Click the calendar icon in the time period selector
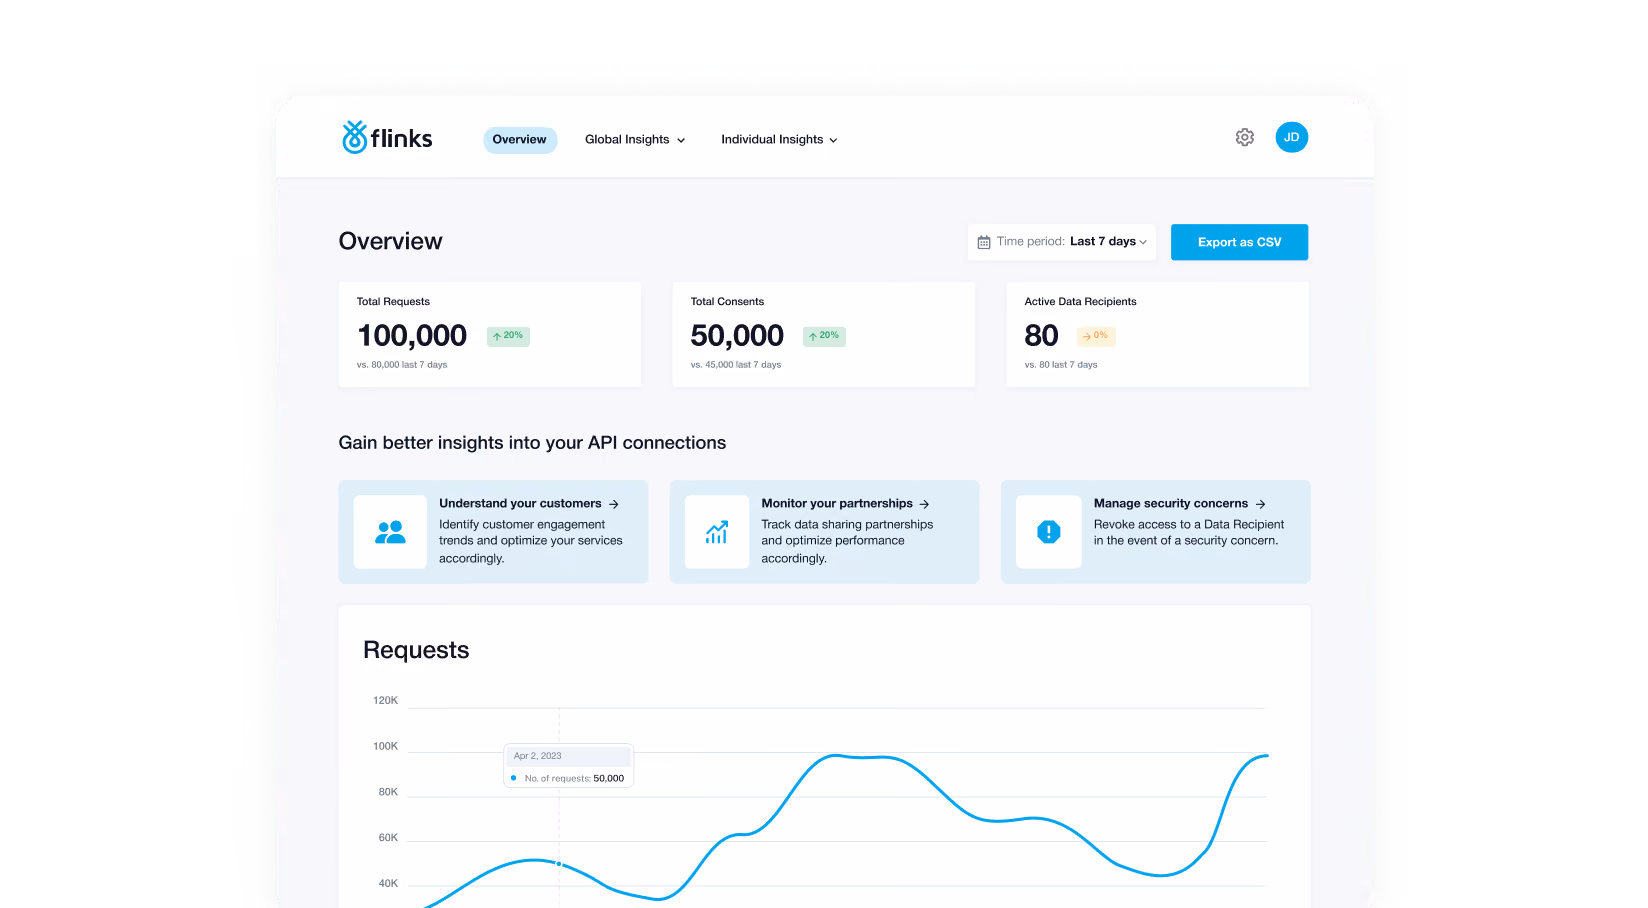Screen dimensions: 1648x908 coord(983,242)
